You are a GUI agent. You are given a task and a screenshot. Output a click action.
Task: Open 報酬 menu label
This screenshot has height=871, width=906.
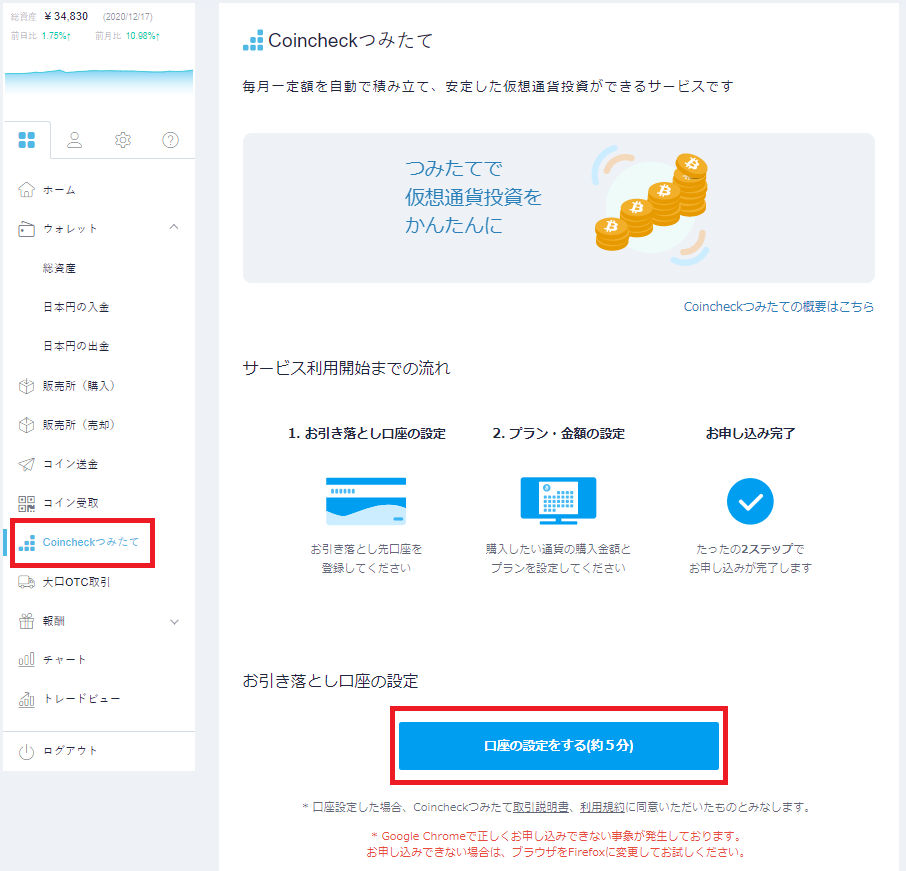[54, 621]
